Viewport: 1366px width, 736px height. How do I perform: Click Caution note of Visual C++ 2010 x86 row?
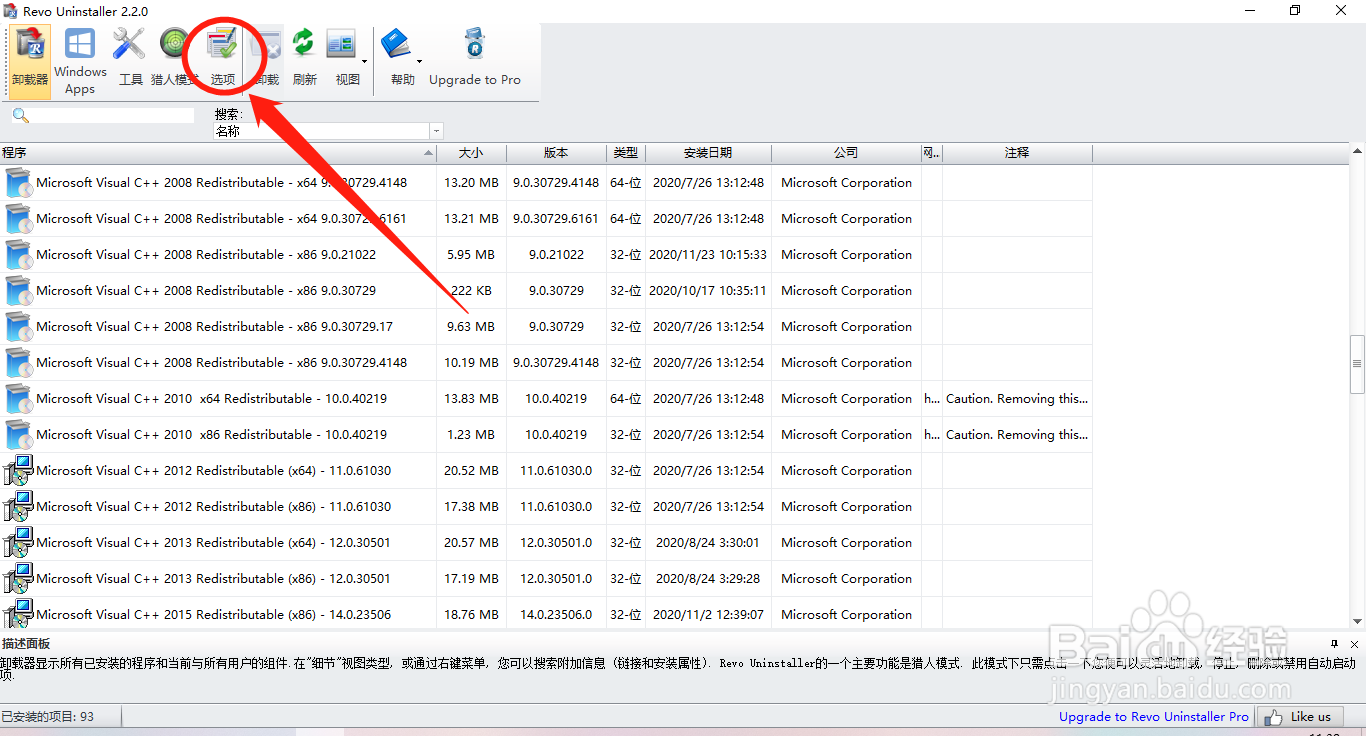click(x=1017, y=435)
